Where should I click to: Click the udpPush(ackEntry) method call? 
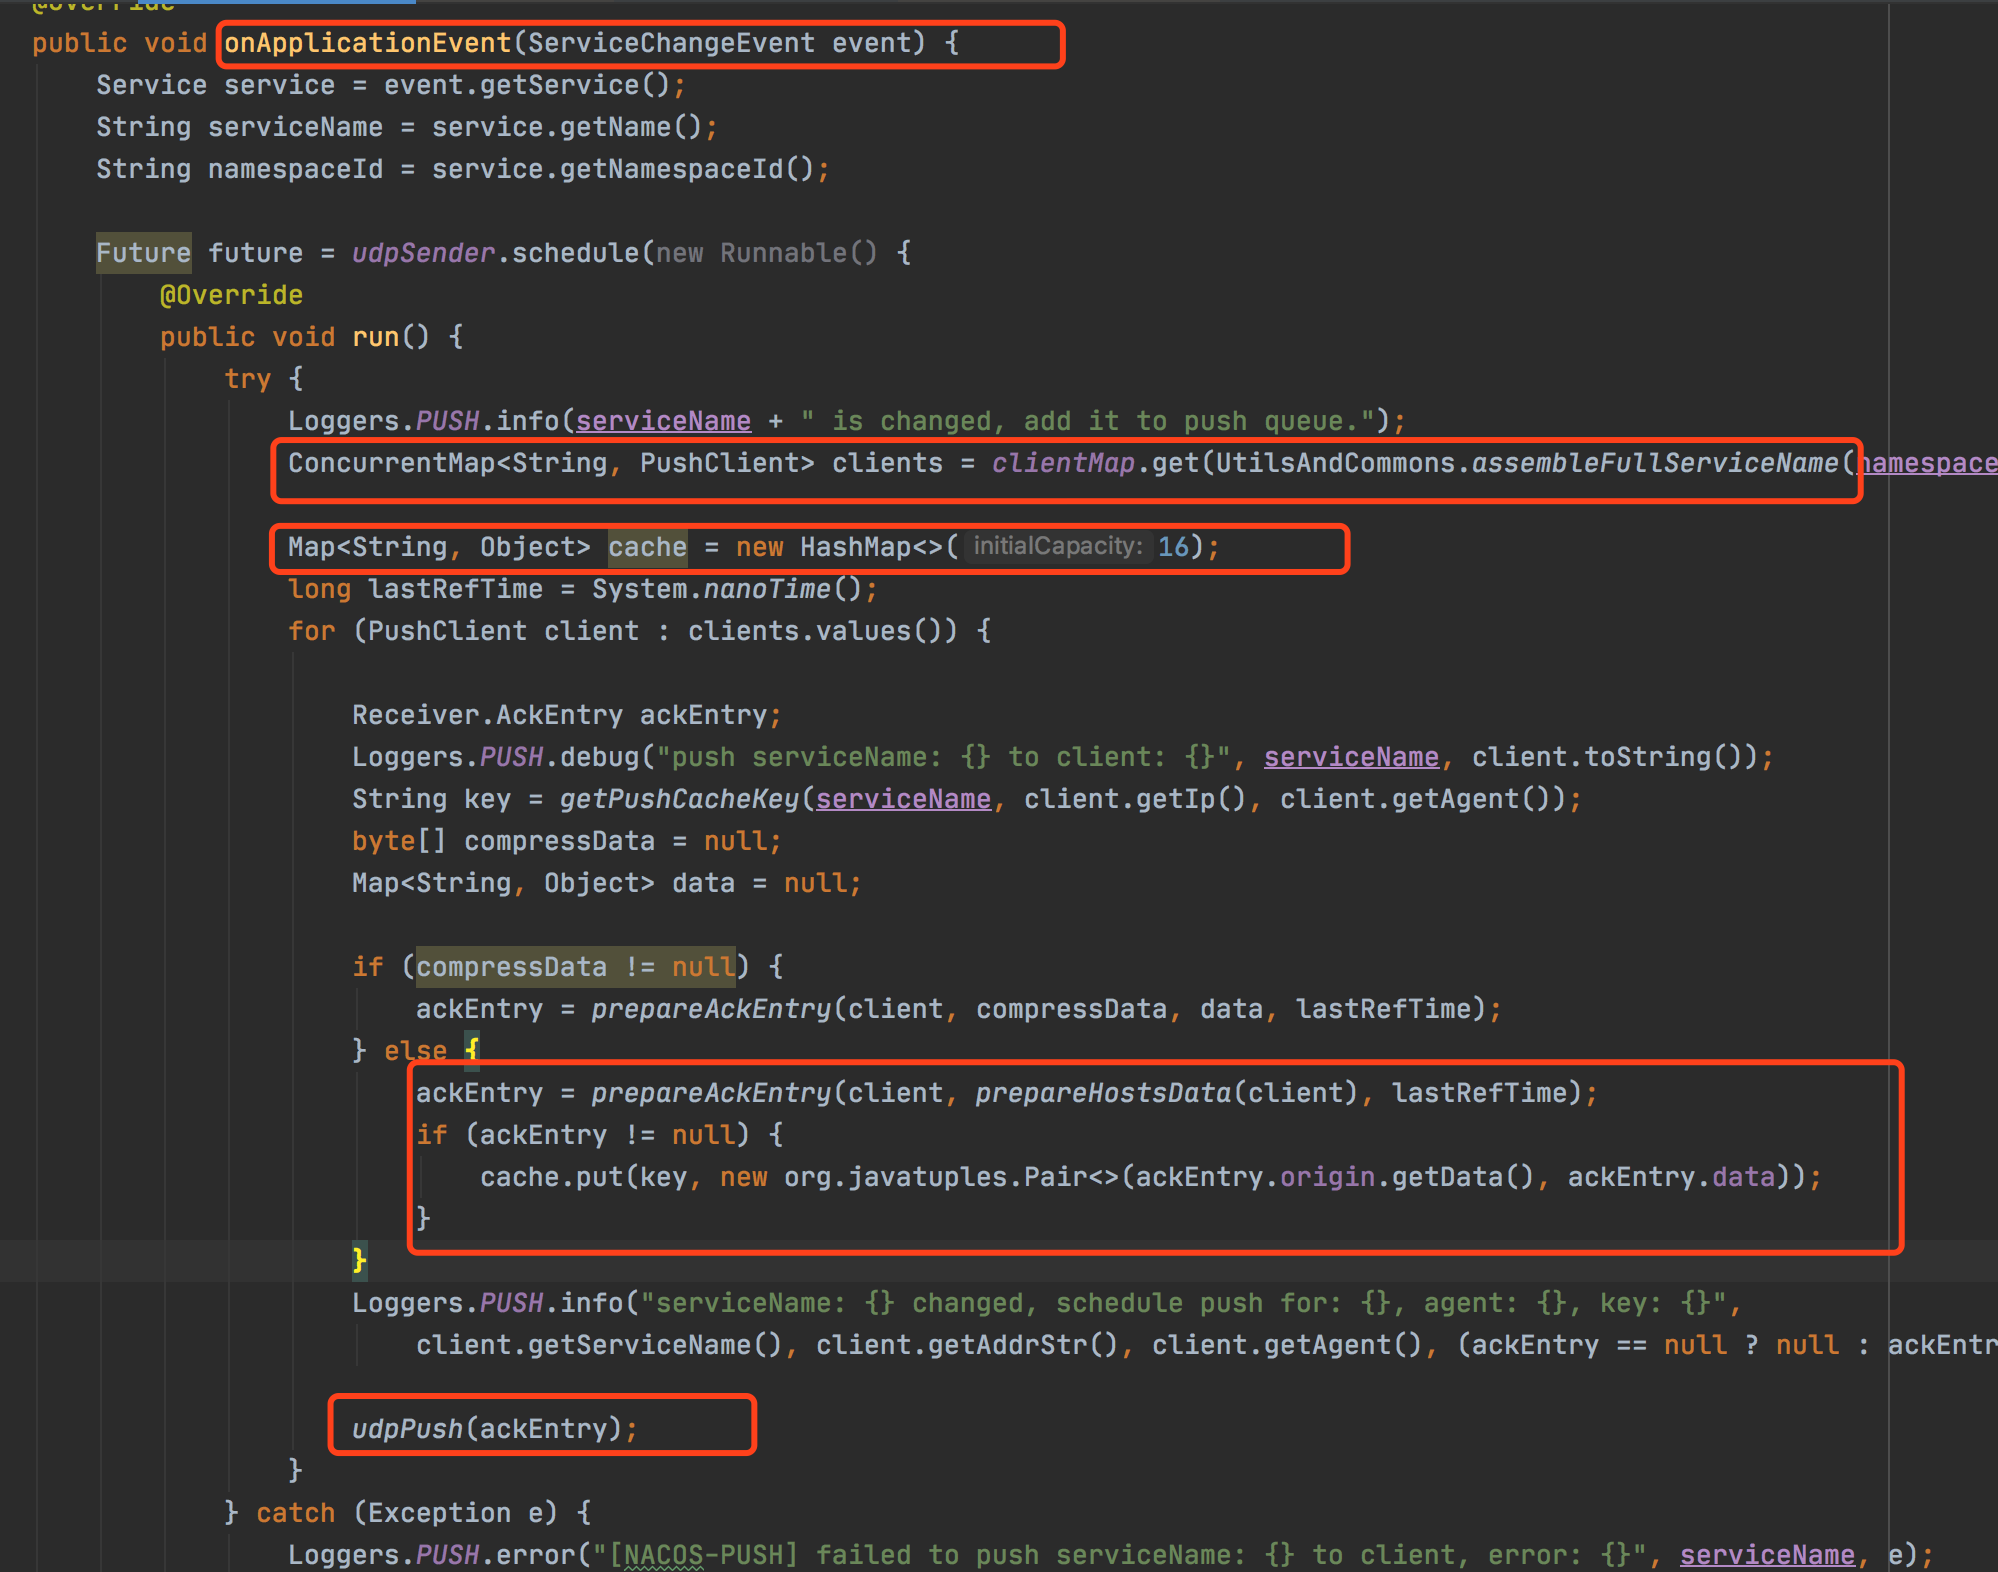tap(407, 1429)
